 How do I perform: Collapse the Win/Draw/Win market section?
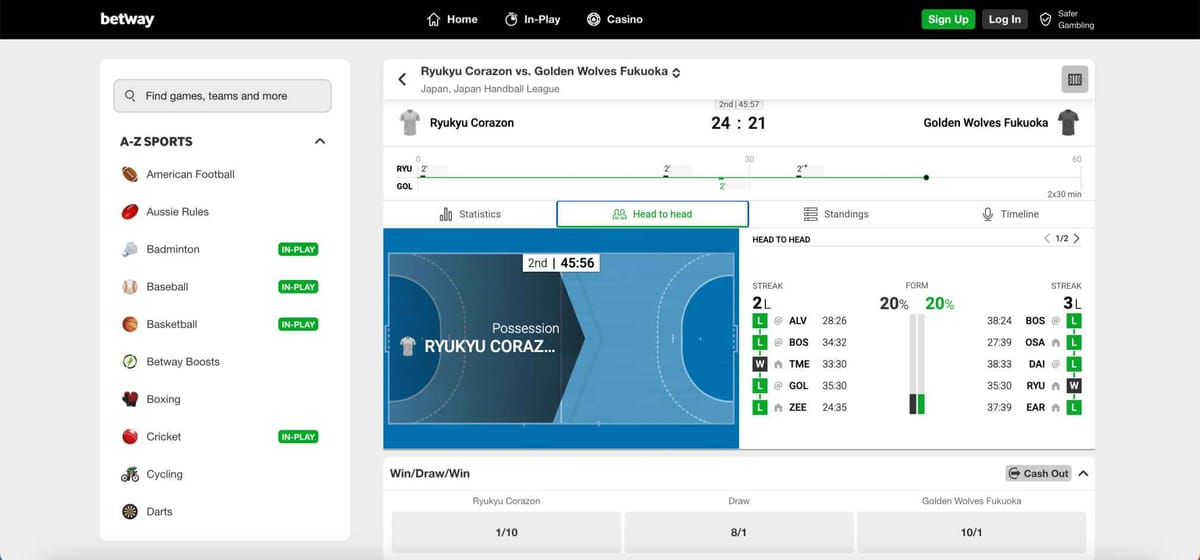tap(1084, 473)
